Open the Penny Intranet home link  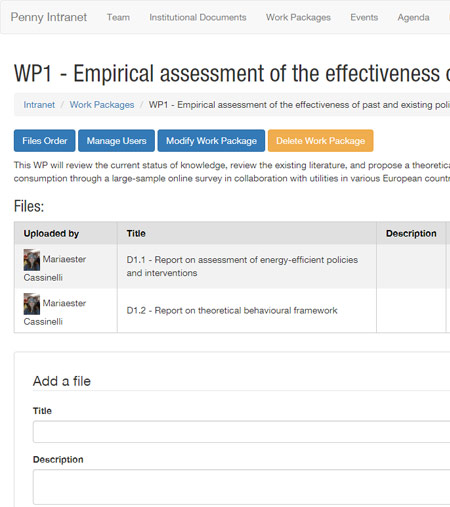click(49, 17)
